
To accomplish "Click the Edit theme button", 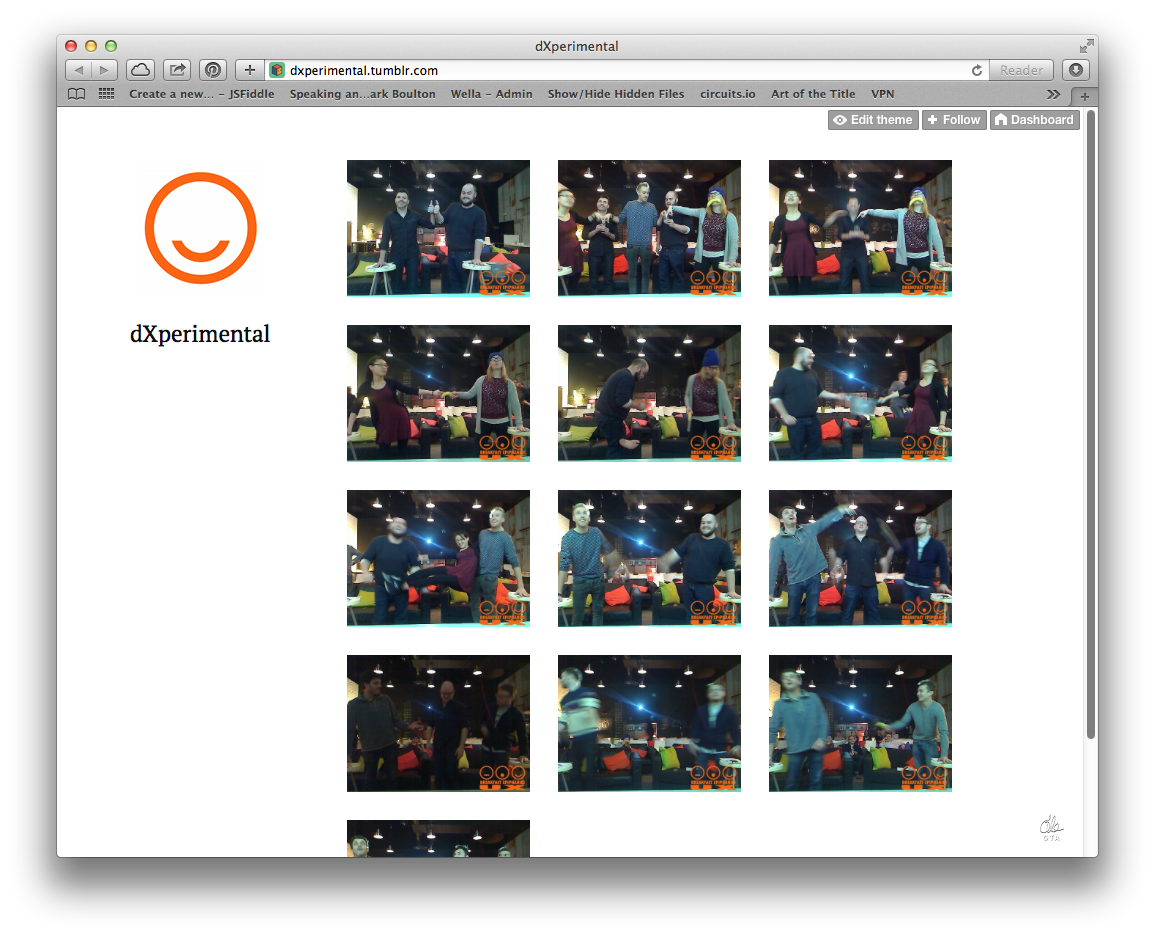I will coord(873,120).
